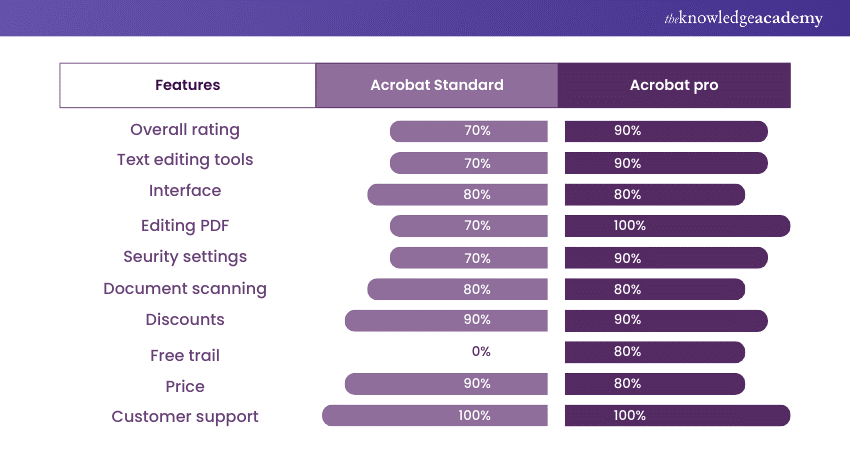This screenshot has height=450, width=850.
Task: Click Acrobat pro's 100% Editing PDF bar
Action: 677,226
